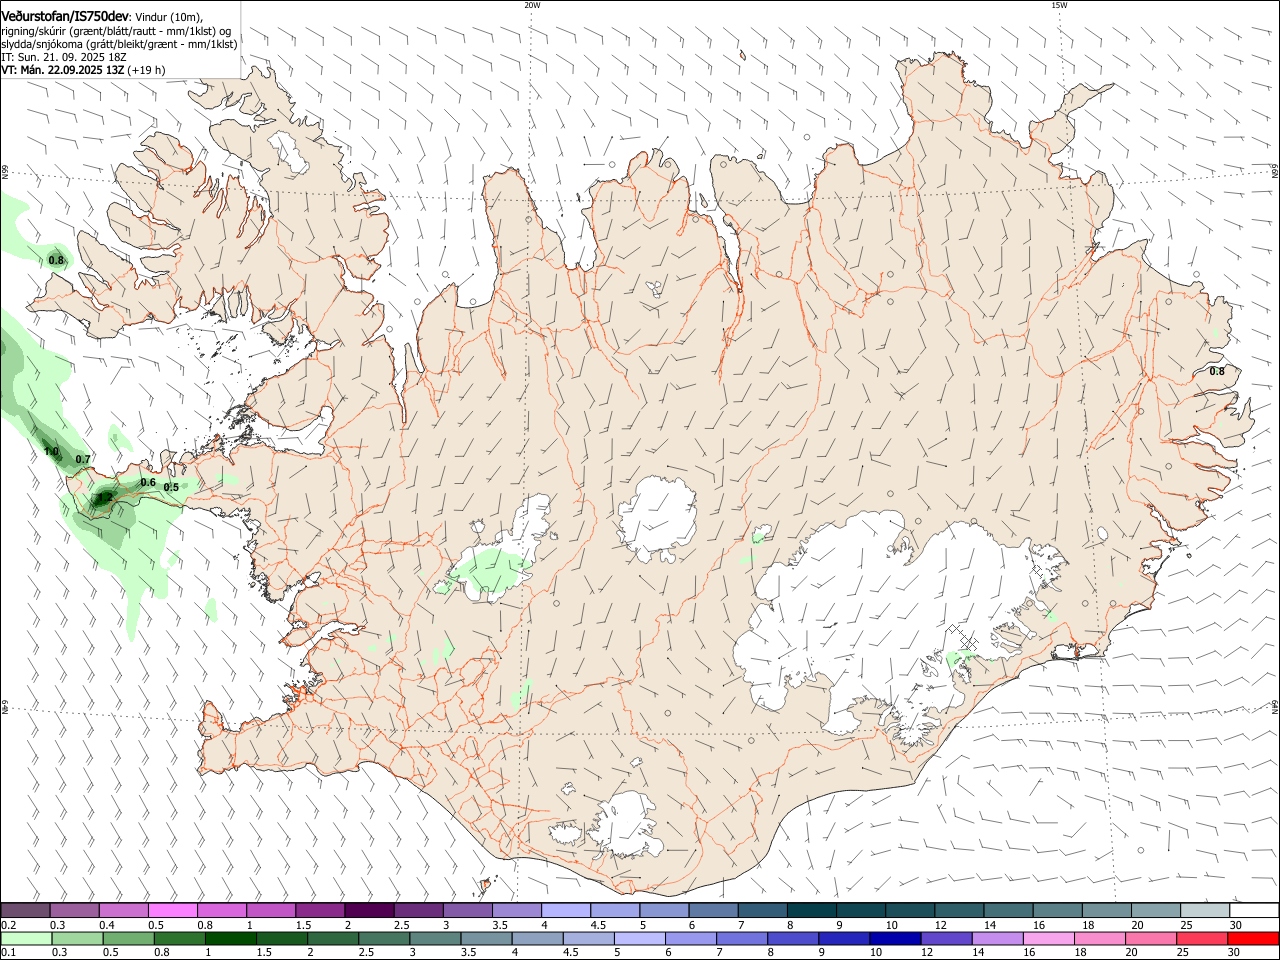The width and height of the screenshot is (1280, 960).
Task: Pick the bright red swatch after 30 in the lower legend row
Action: click(1254, 938)
